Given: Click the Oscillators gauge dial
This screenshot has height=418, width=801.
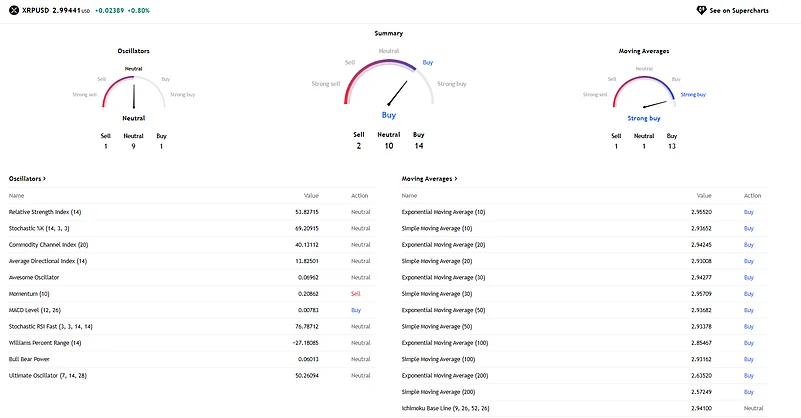Looking at the screenshot, I should coord(133,90).
